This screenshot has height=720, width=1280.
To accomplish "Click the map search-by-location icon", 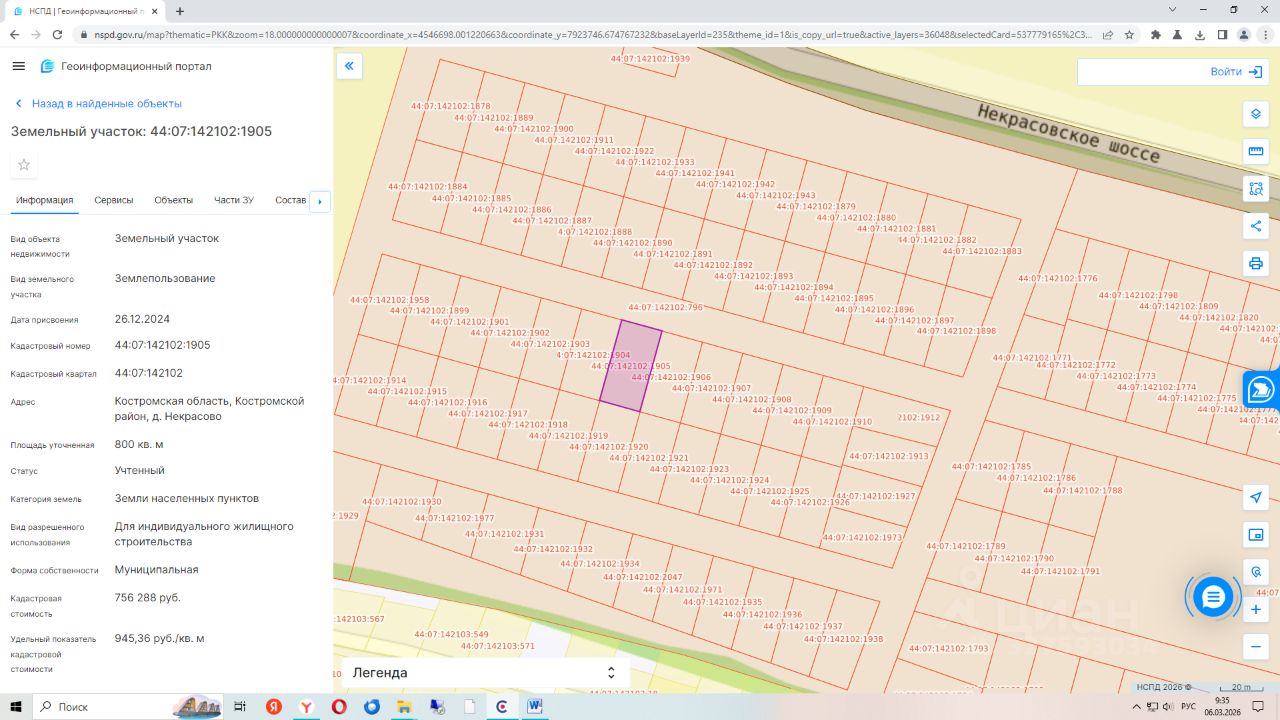I will (x=1256, y=572).
